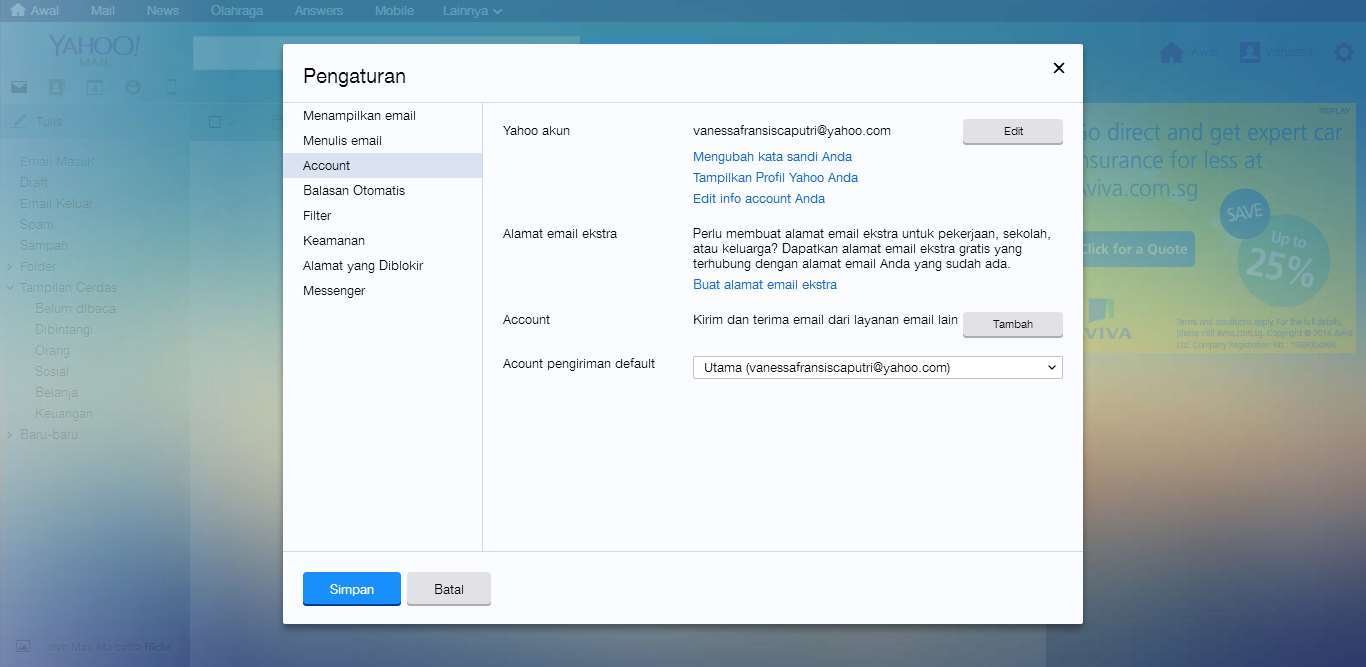The width and height of the screenshot is (1366, 667).
Task: Expand the Lainnya navigation menu
Action: pos(471,10)
